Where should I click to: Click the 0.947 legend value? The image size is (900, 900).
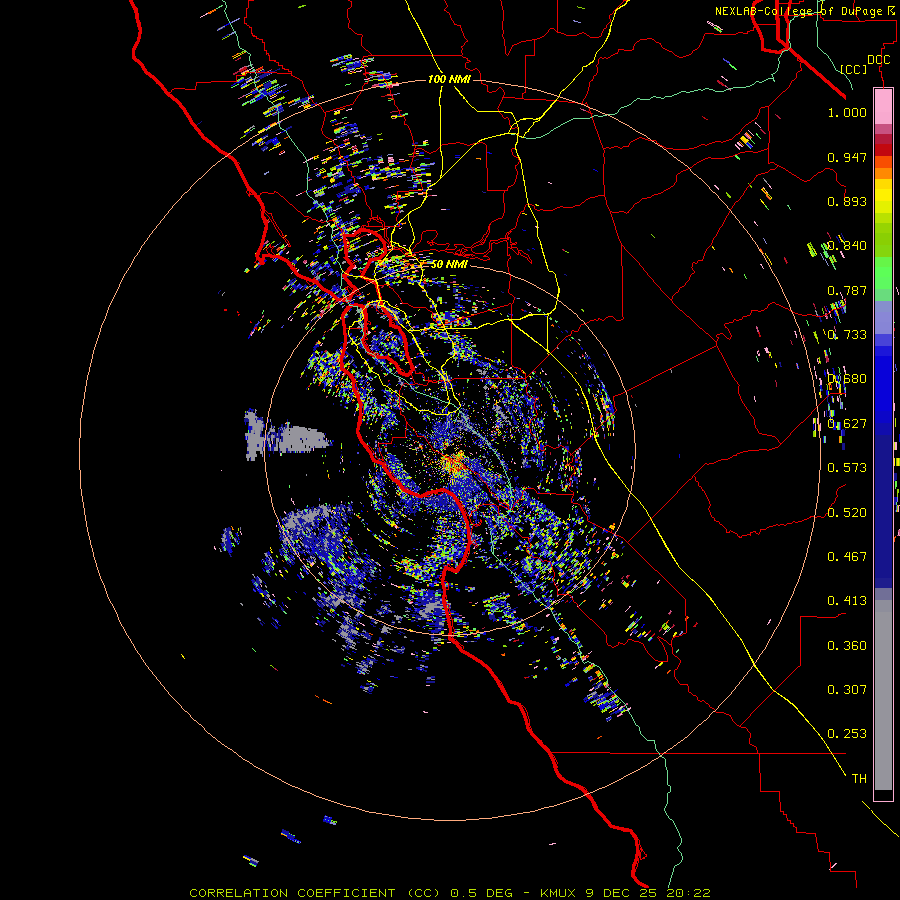(847, 157)
